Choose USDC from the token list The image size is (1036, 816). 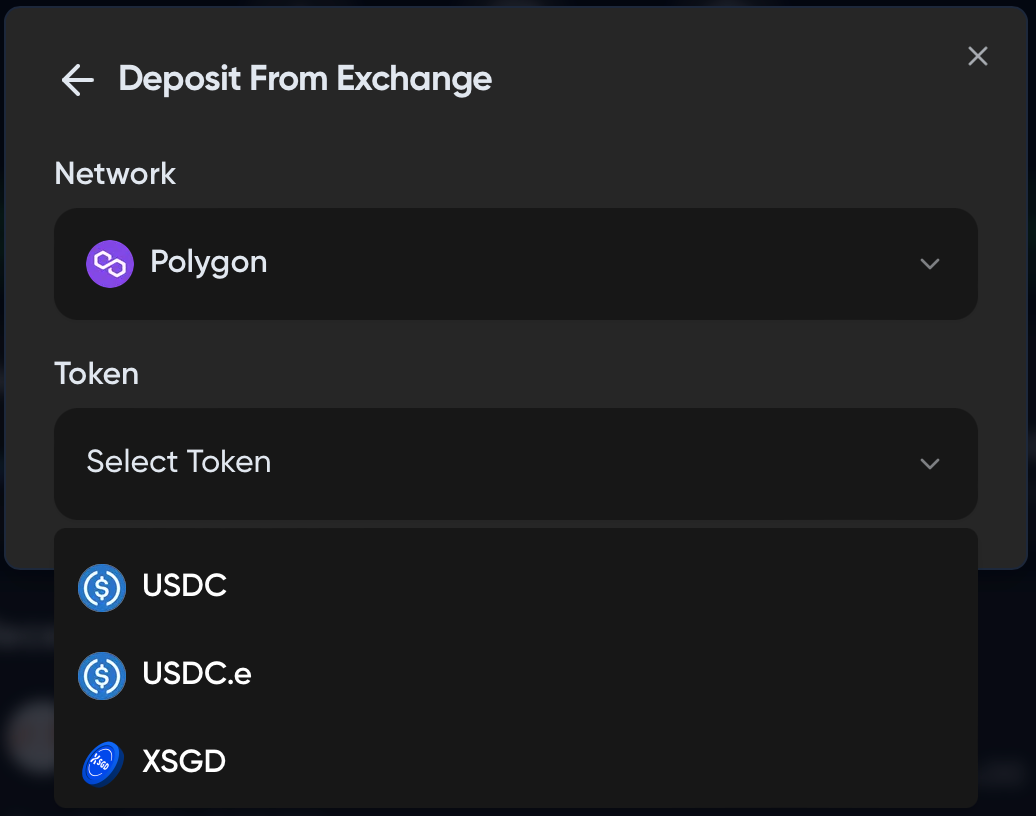pos(185,586)
